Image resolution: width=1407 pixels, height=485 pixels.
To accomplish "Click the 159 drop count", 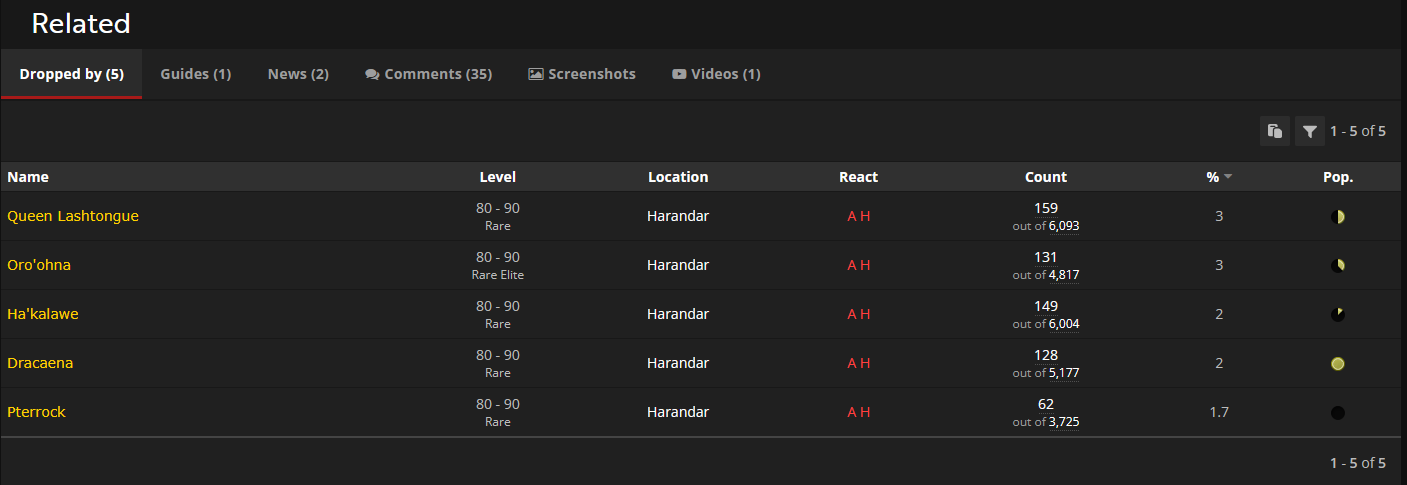I will [1046, 208].
